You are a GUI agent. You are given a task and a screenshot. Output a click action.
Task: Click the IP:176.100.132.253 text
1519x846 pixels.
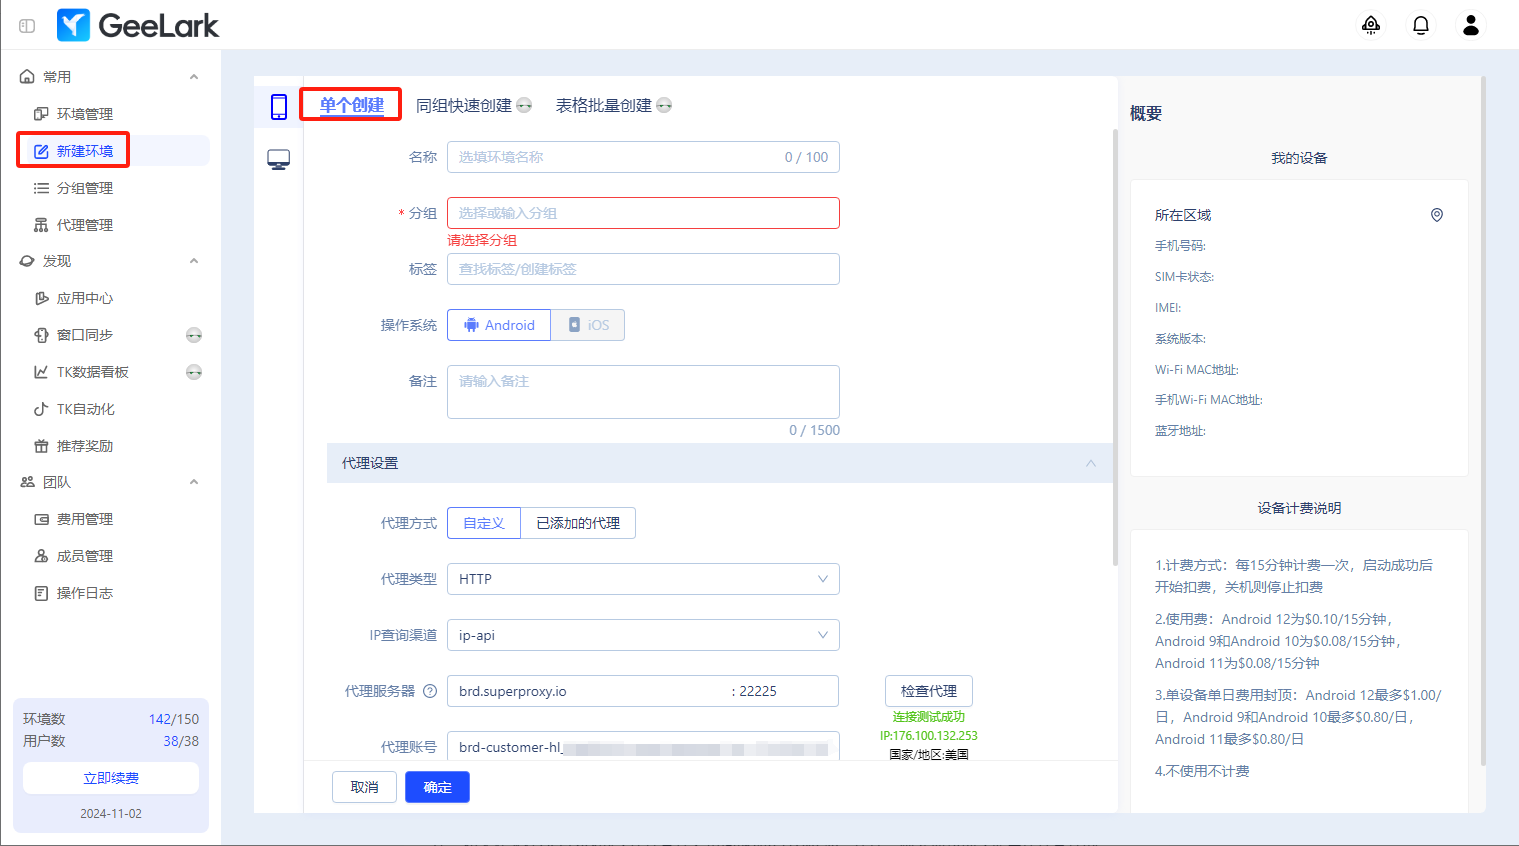(929, 736)
